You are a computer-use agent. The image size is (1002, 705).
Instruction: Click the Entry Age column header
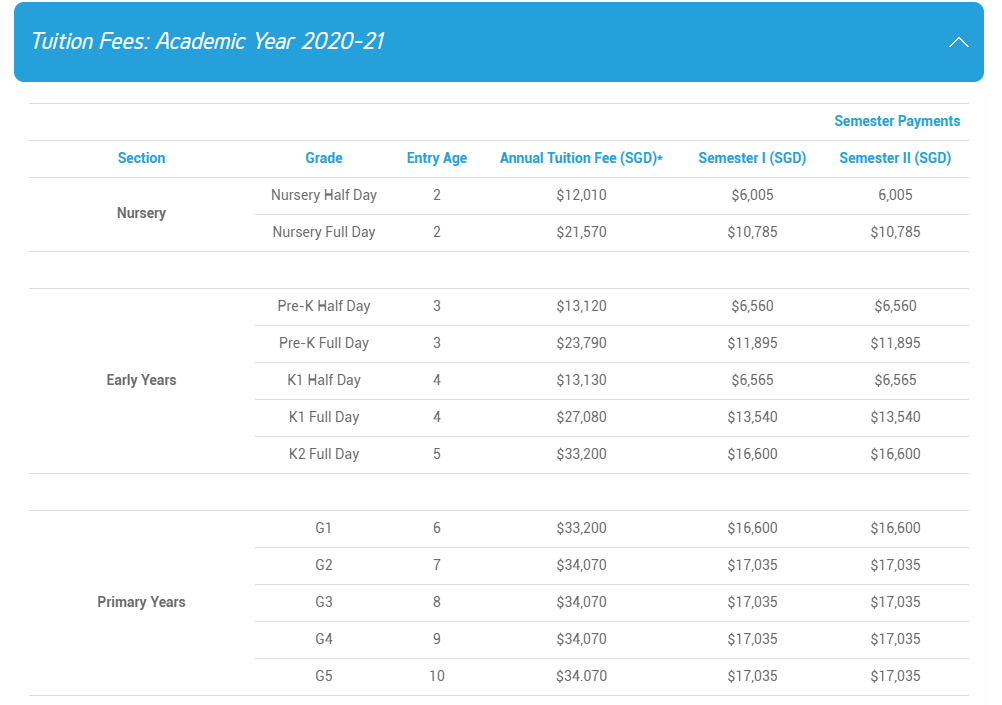[x=437, y=158]
